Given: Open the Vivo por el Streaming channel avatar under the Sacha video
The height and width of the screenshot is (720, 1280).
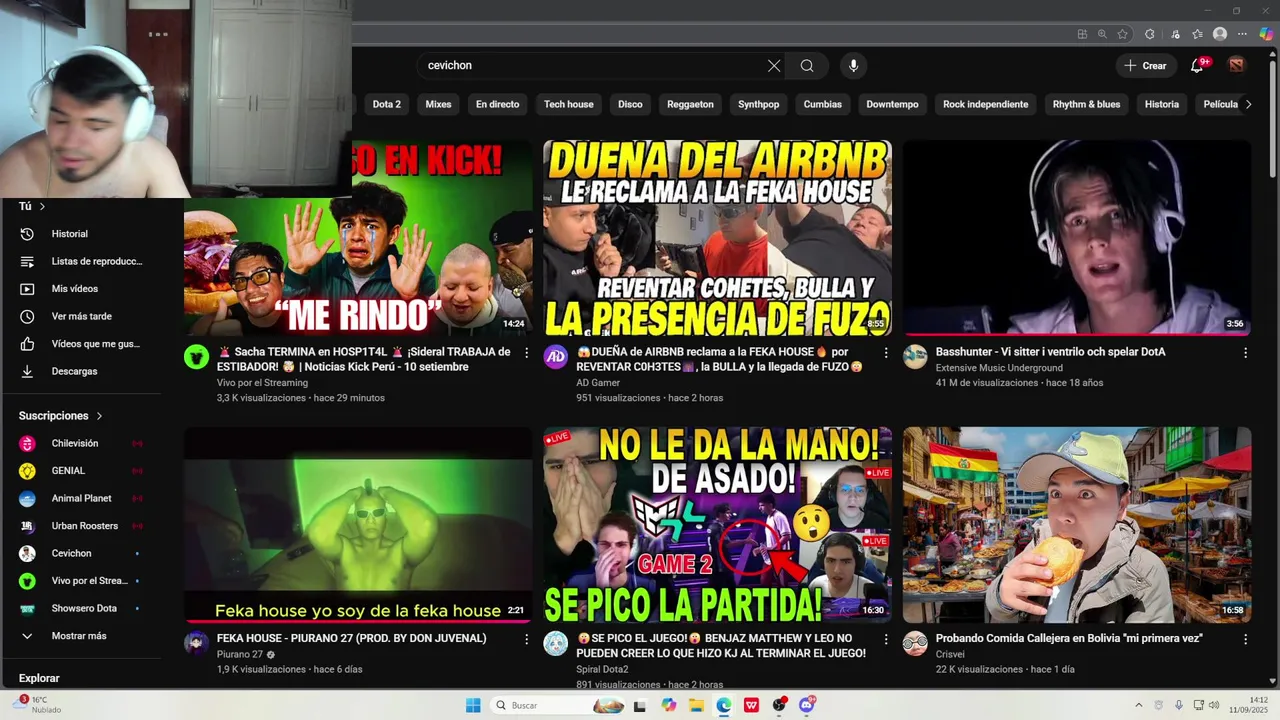Looking at the screenshot, I should [196, 357].
